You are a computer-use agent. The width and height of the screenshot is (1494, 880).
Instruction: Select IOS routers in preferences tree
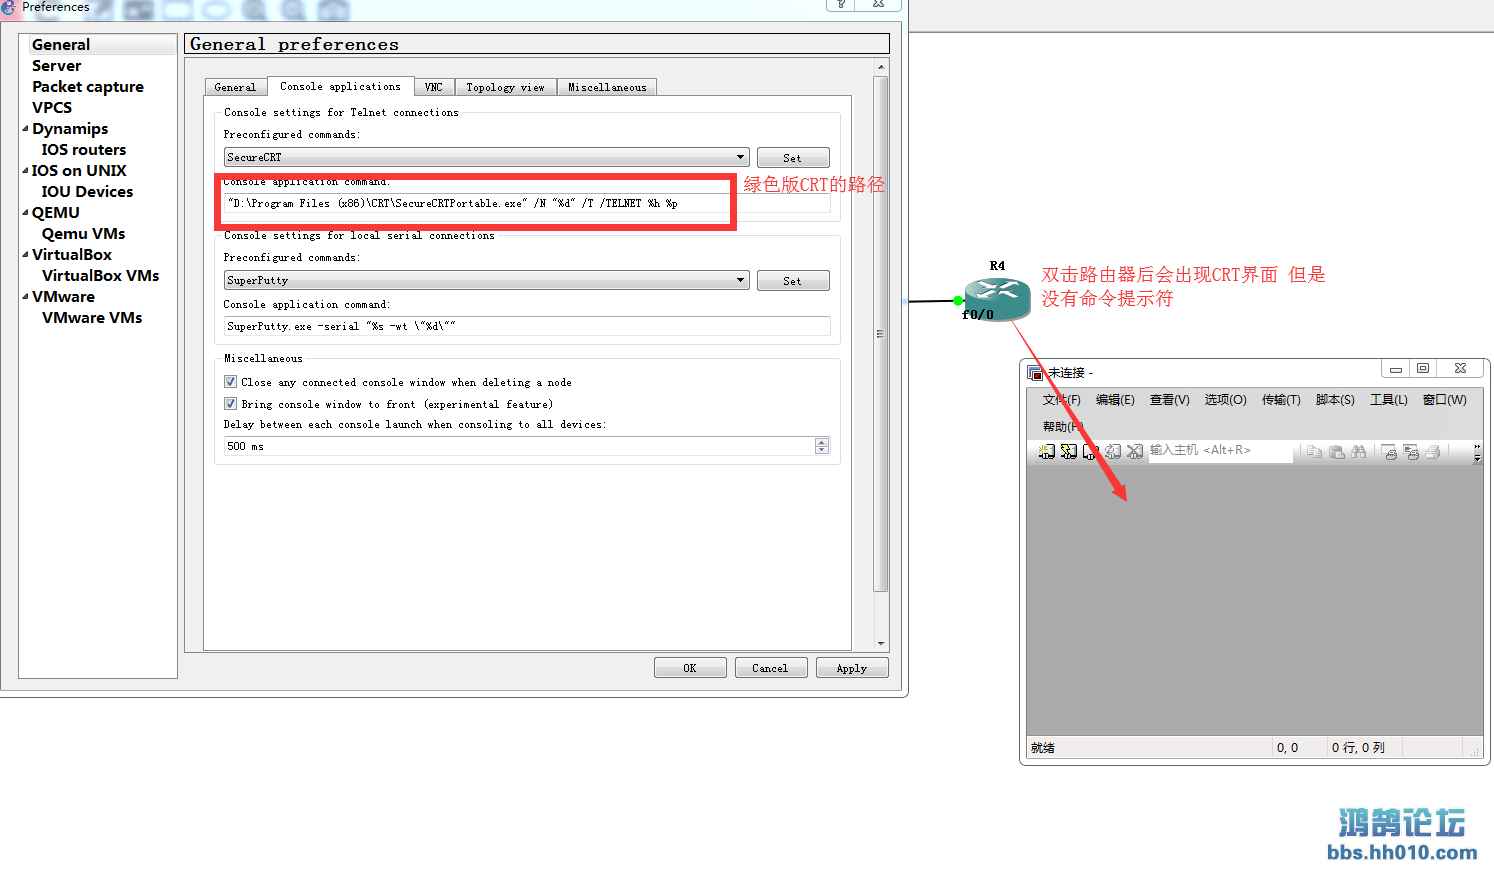pyautogui.click(x=84, y=149)
